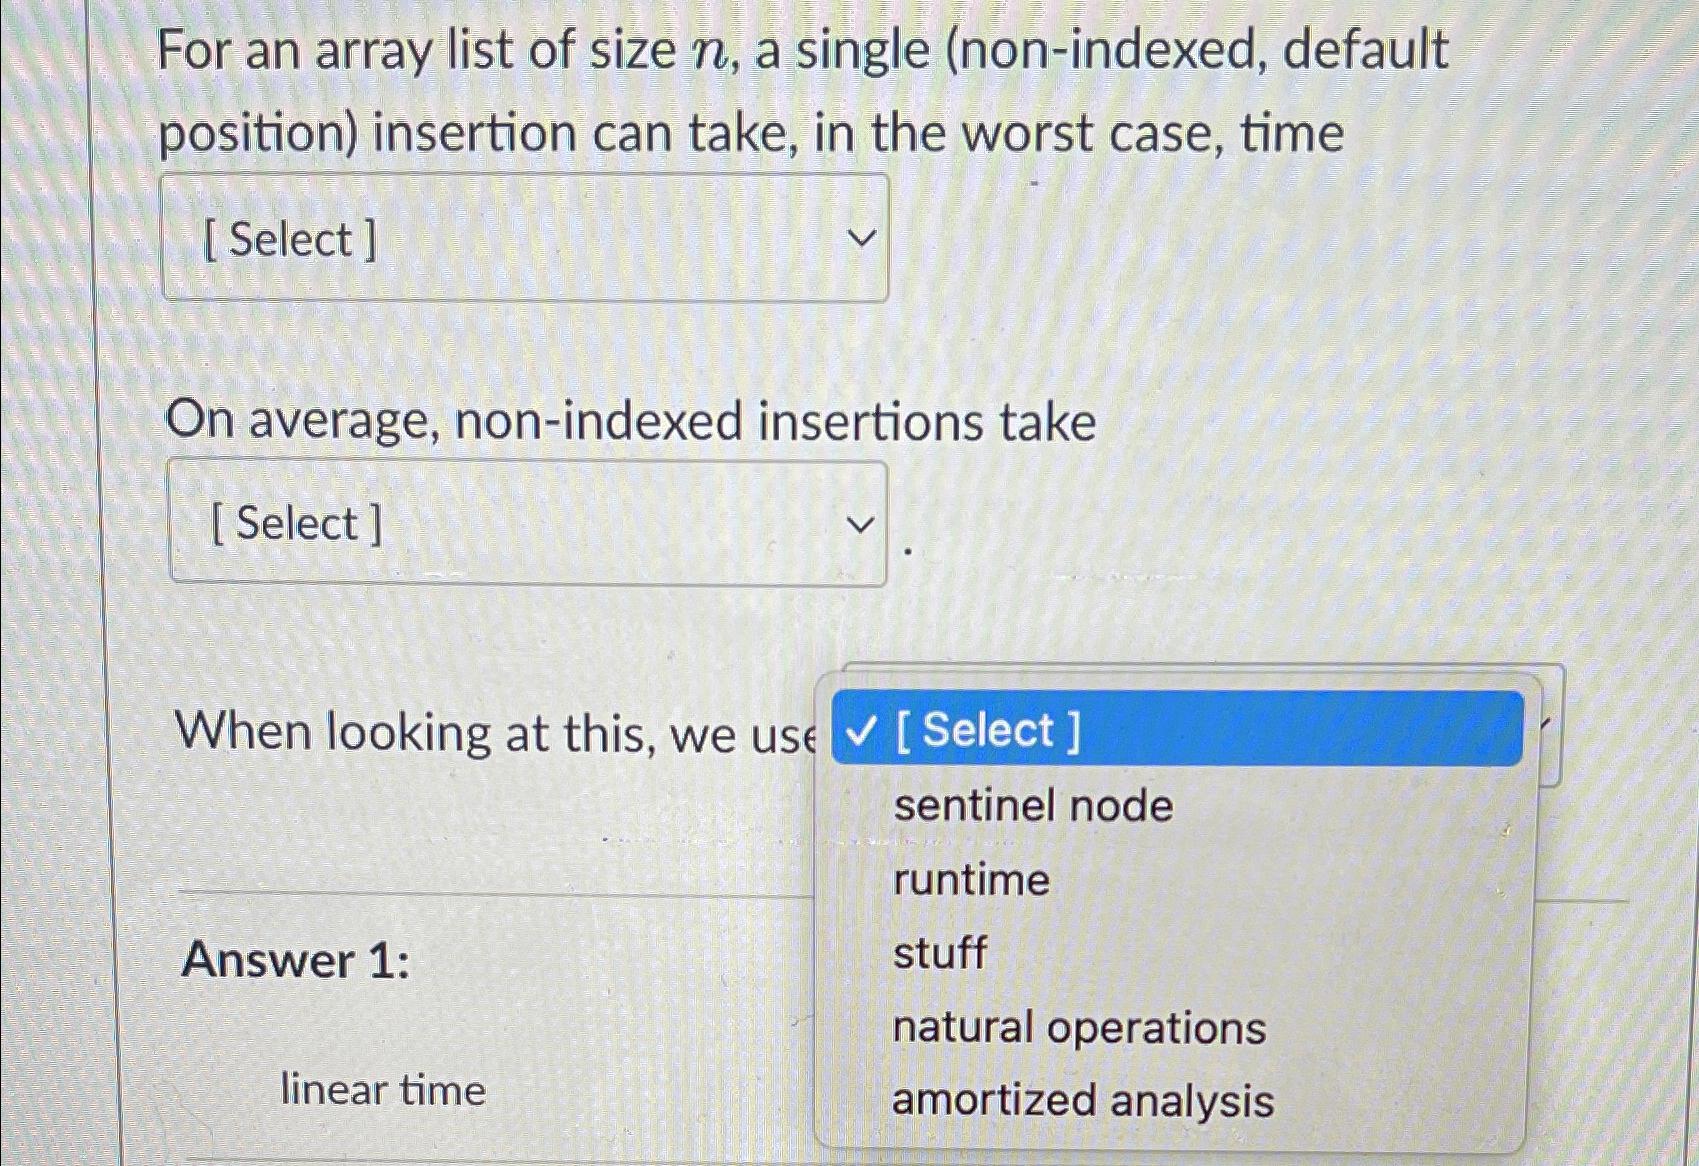Click the 'When looking at this' sentence
The image size is (1699, 1166).
(490, 731)
